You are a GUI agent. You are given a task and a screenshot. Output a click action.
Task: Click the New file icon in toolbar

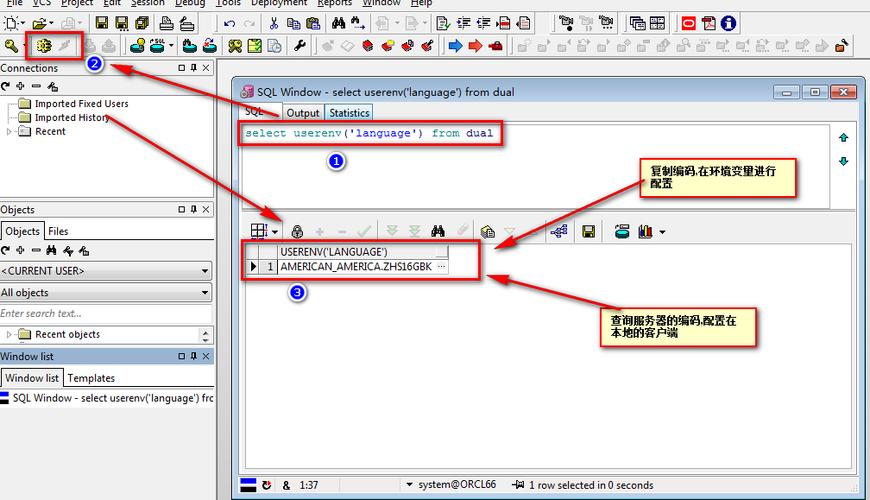(x=12, y=23)
